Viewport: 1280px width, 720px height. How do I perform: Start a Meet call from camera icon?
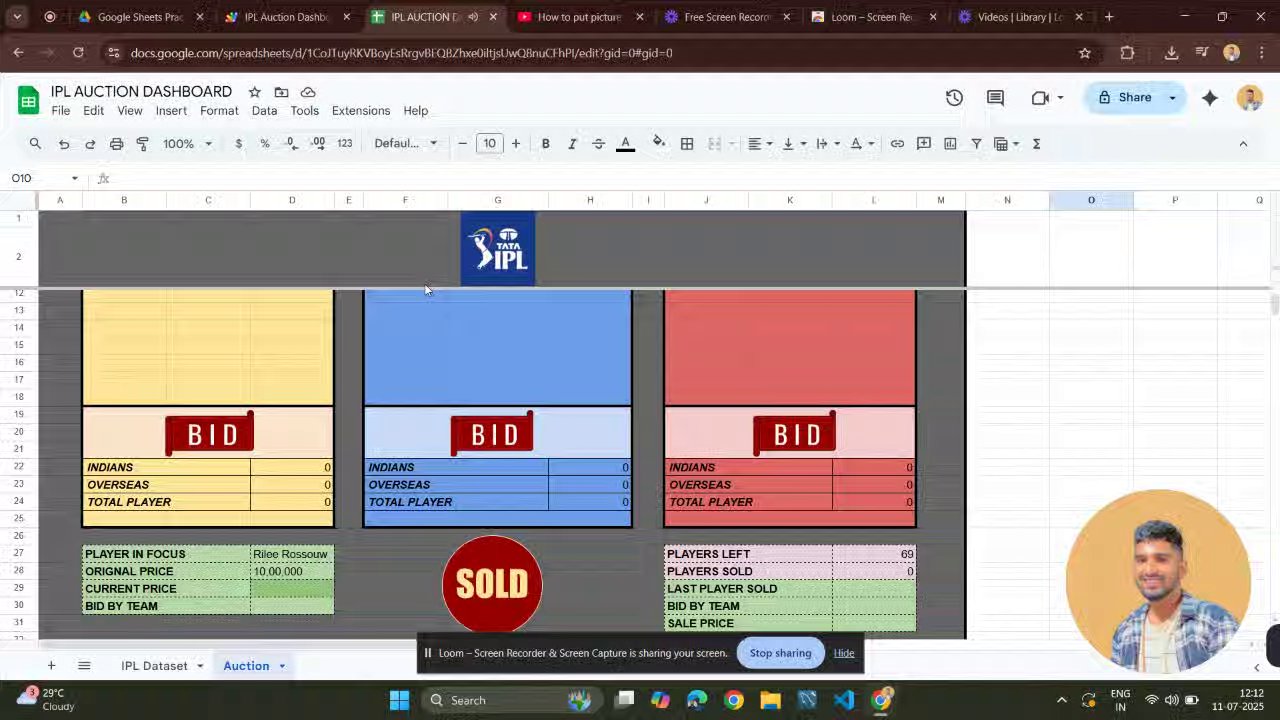coord(1040,97)
